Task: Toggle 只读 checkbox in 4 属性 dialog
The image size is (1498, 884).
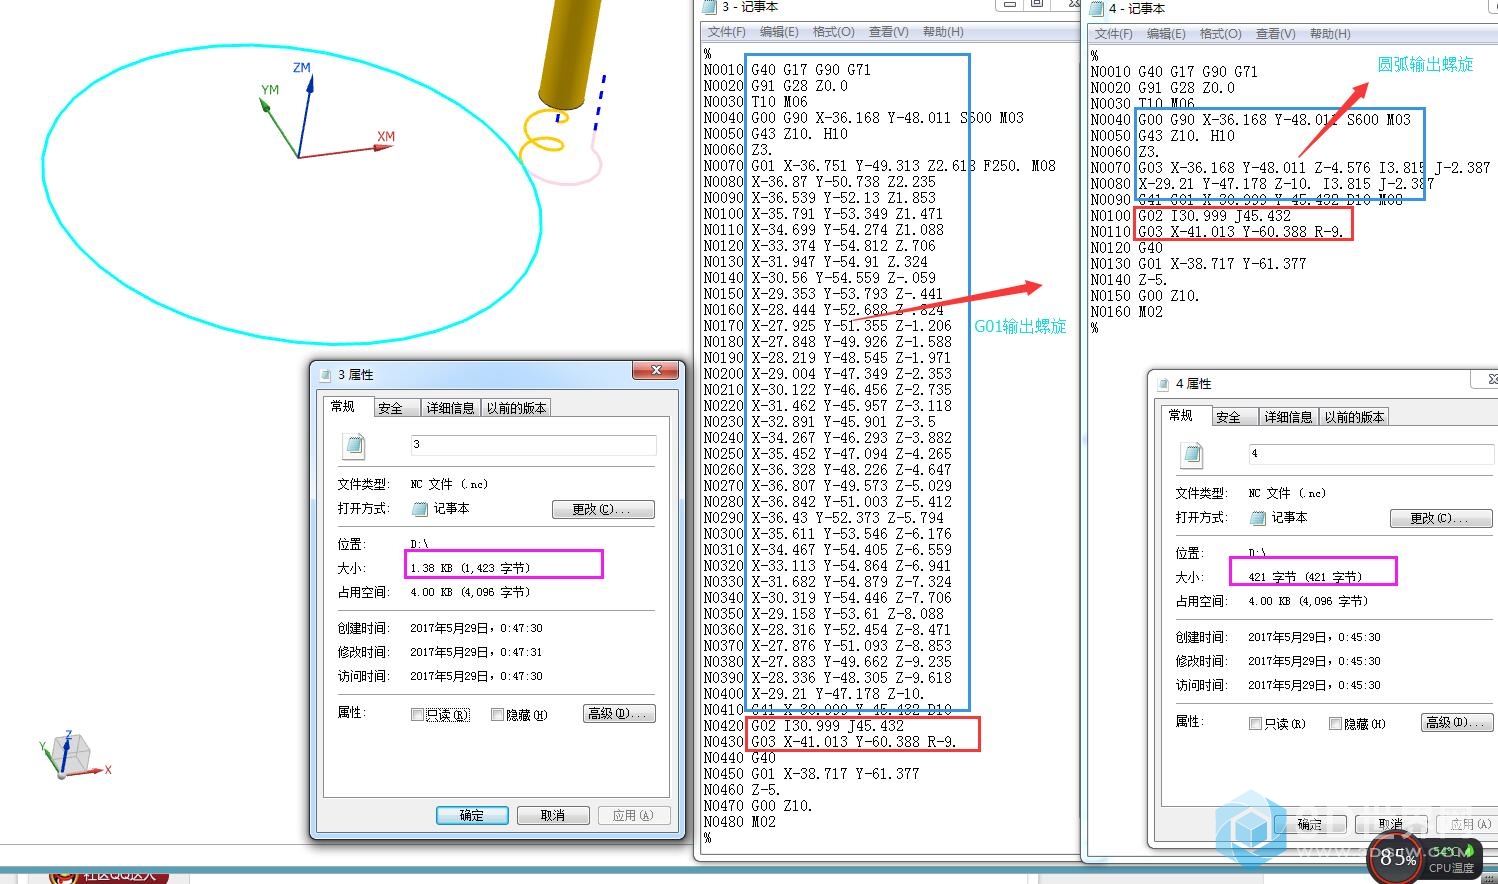Action: (x=1255, y=724)
